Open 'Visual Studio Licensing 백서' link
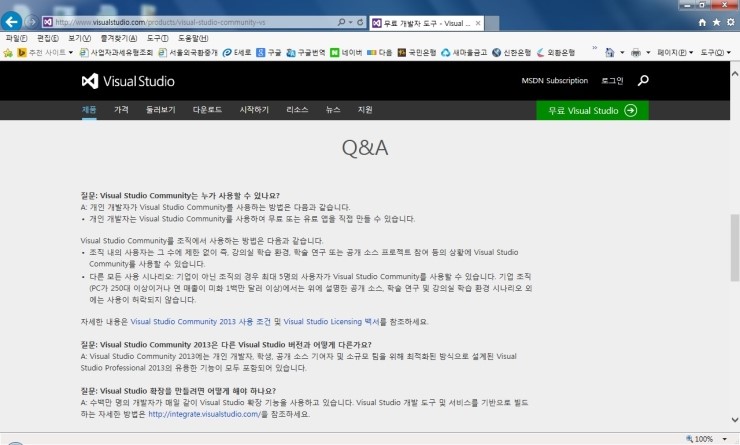Screen dimensions: 740x445 click(x=331, y=321)
